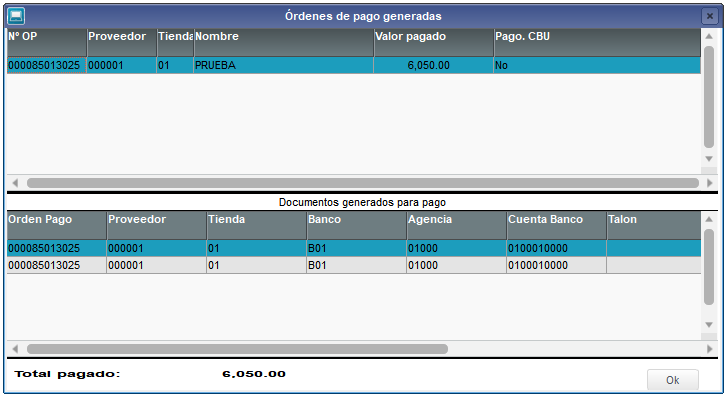Click B01 in the highlighted row

356,249
